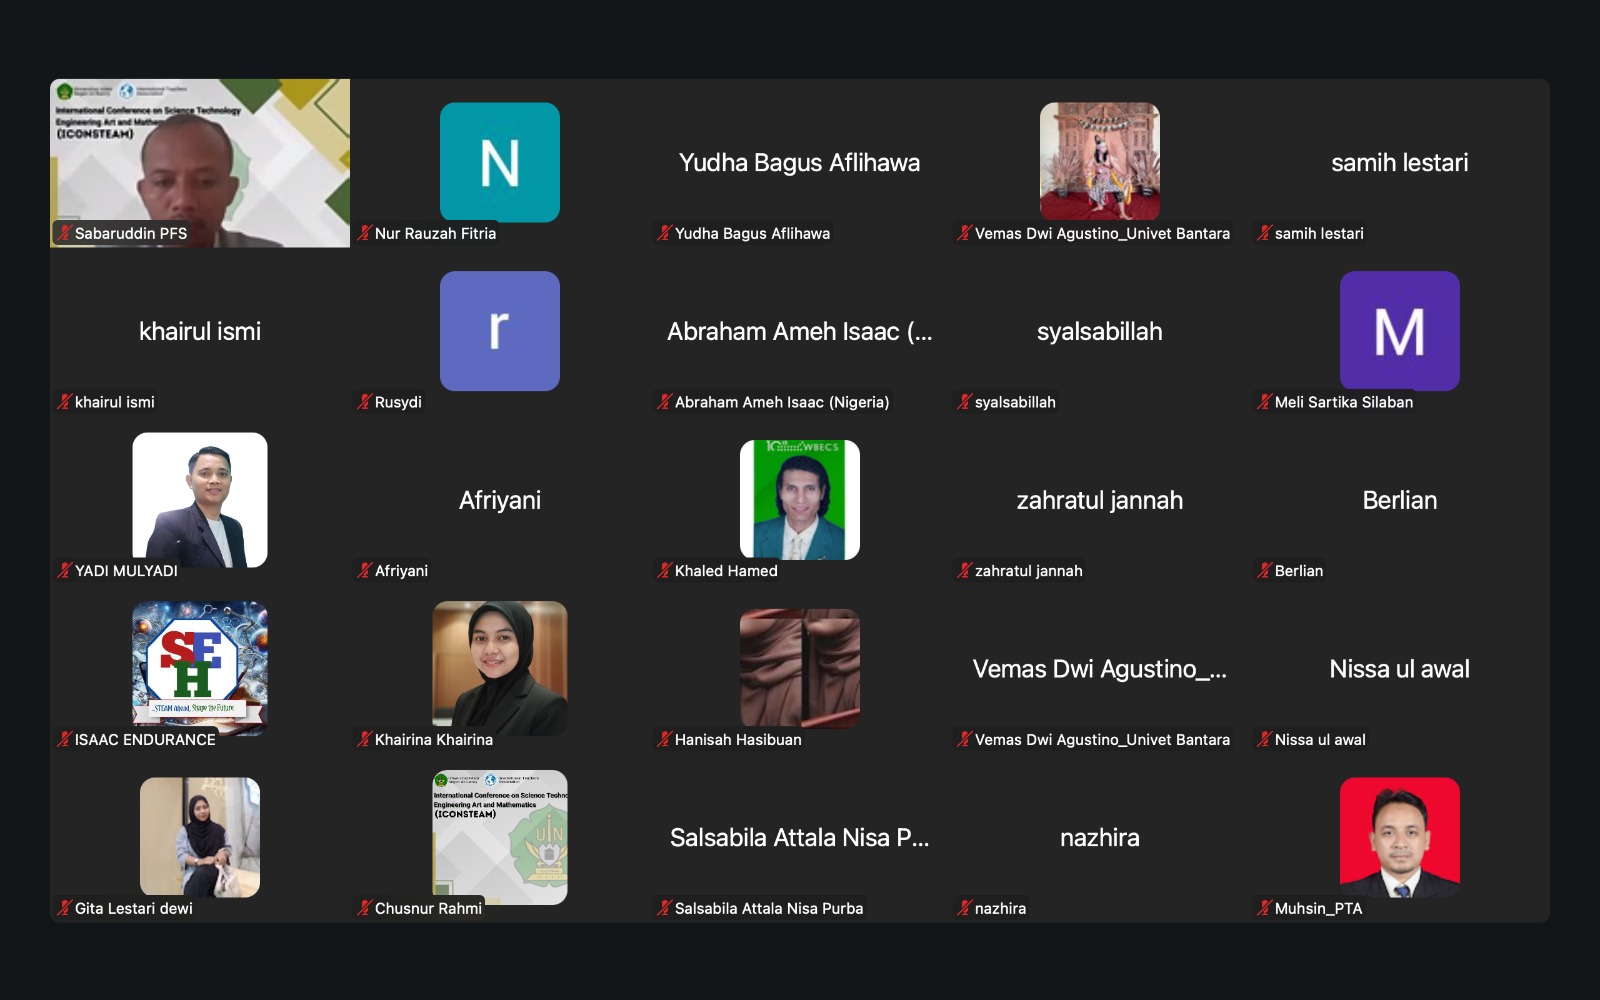Screen dimensions: 1600x1000
Task: Click the muted mic icon beside nazhira label
Action: pos(964,908)
